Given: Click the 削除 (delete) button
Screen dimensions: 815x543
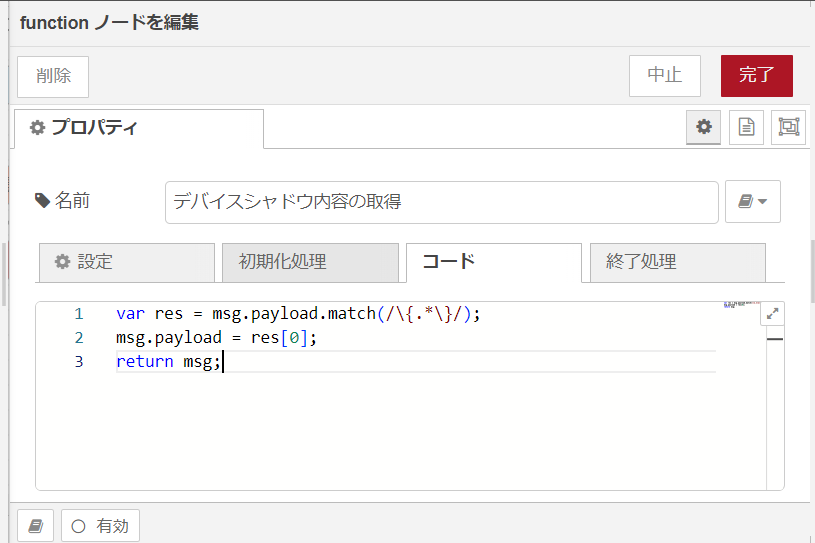Looking at the screenshot, I should tap(53, 76).
